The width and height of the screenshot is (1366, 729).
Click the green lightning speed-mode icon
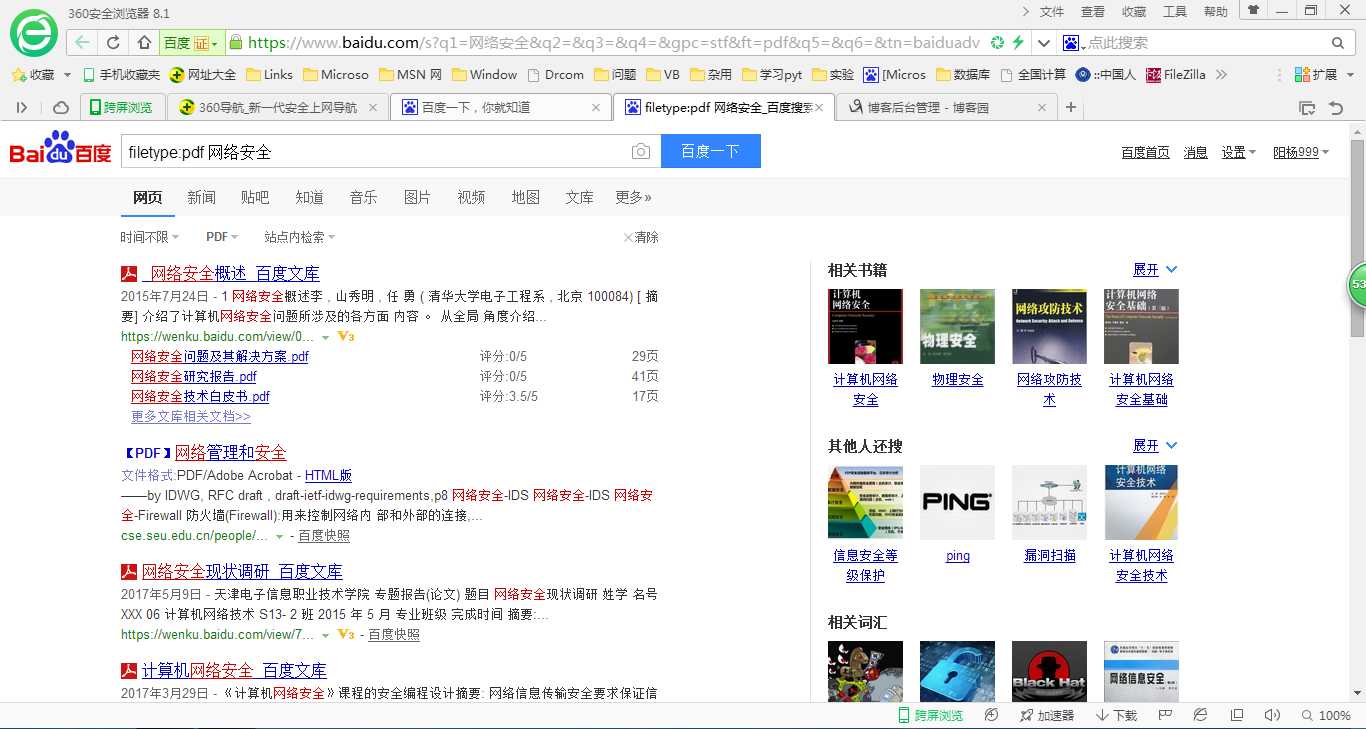1018,43
